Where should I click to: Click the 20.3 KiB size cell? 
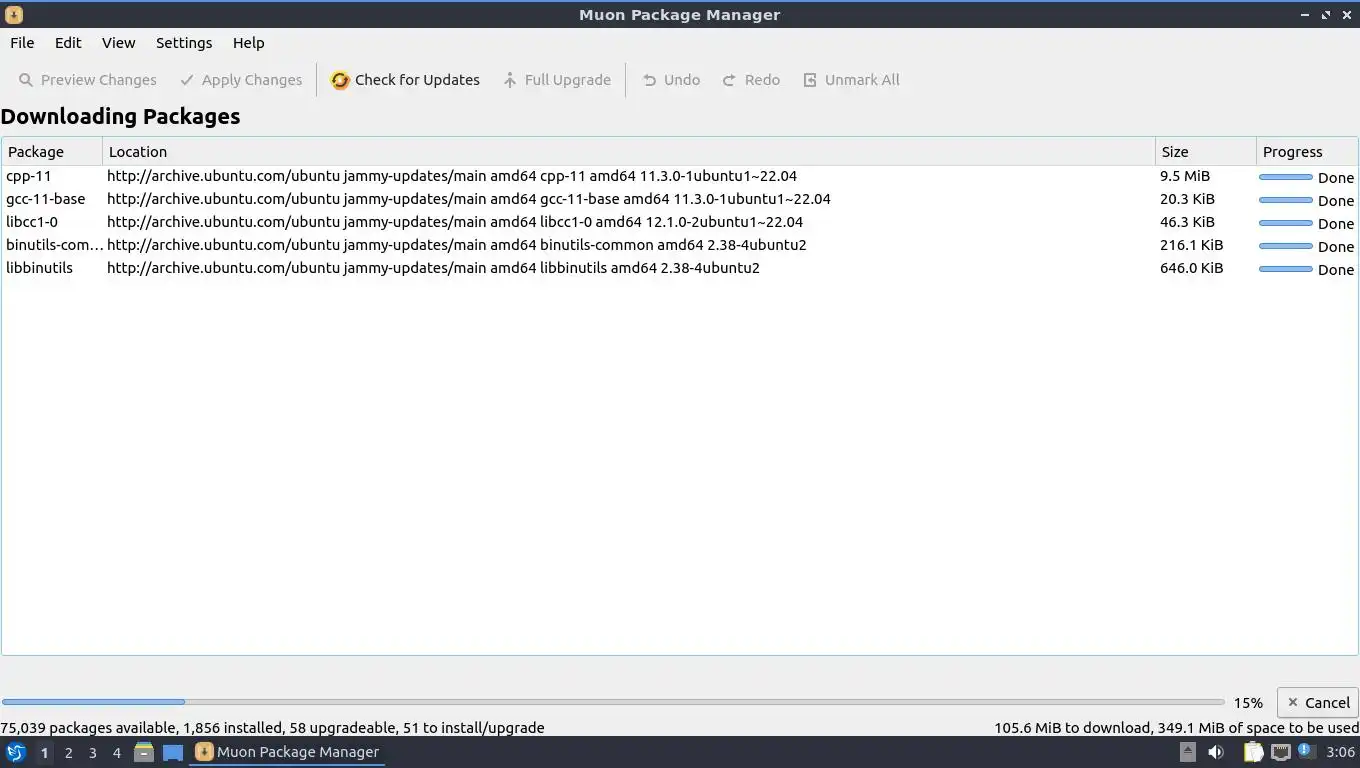click(1187, 199)
